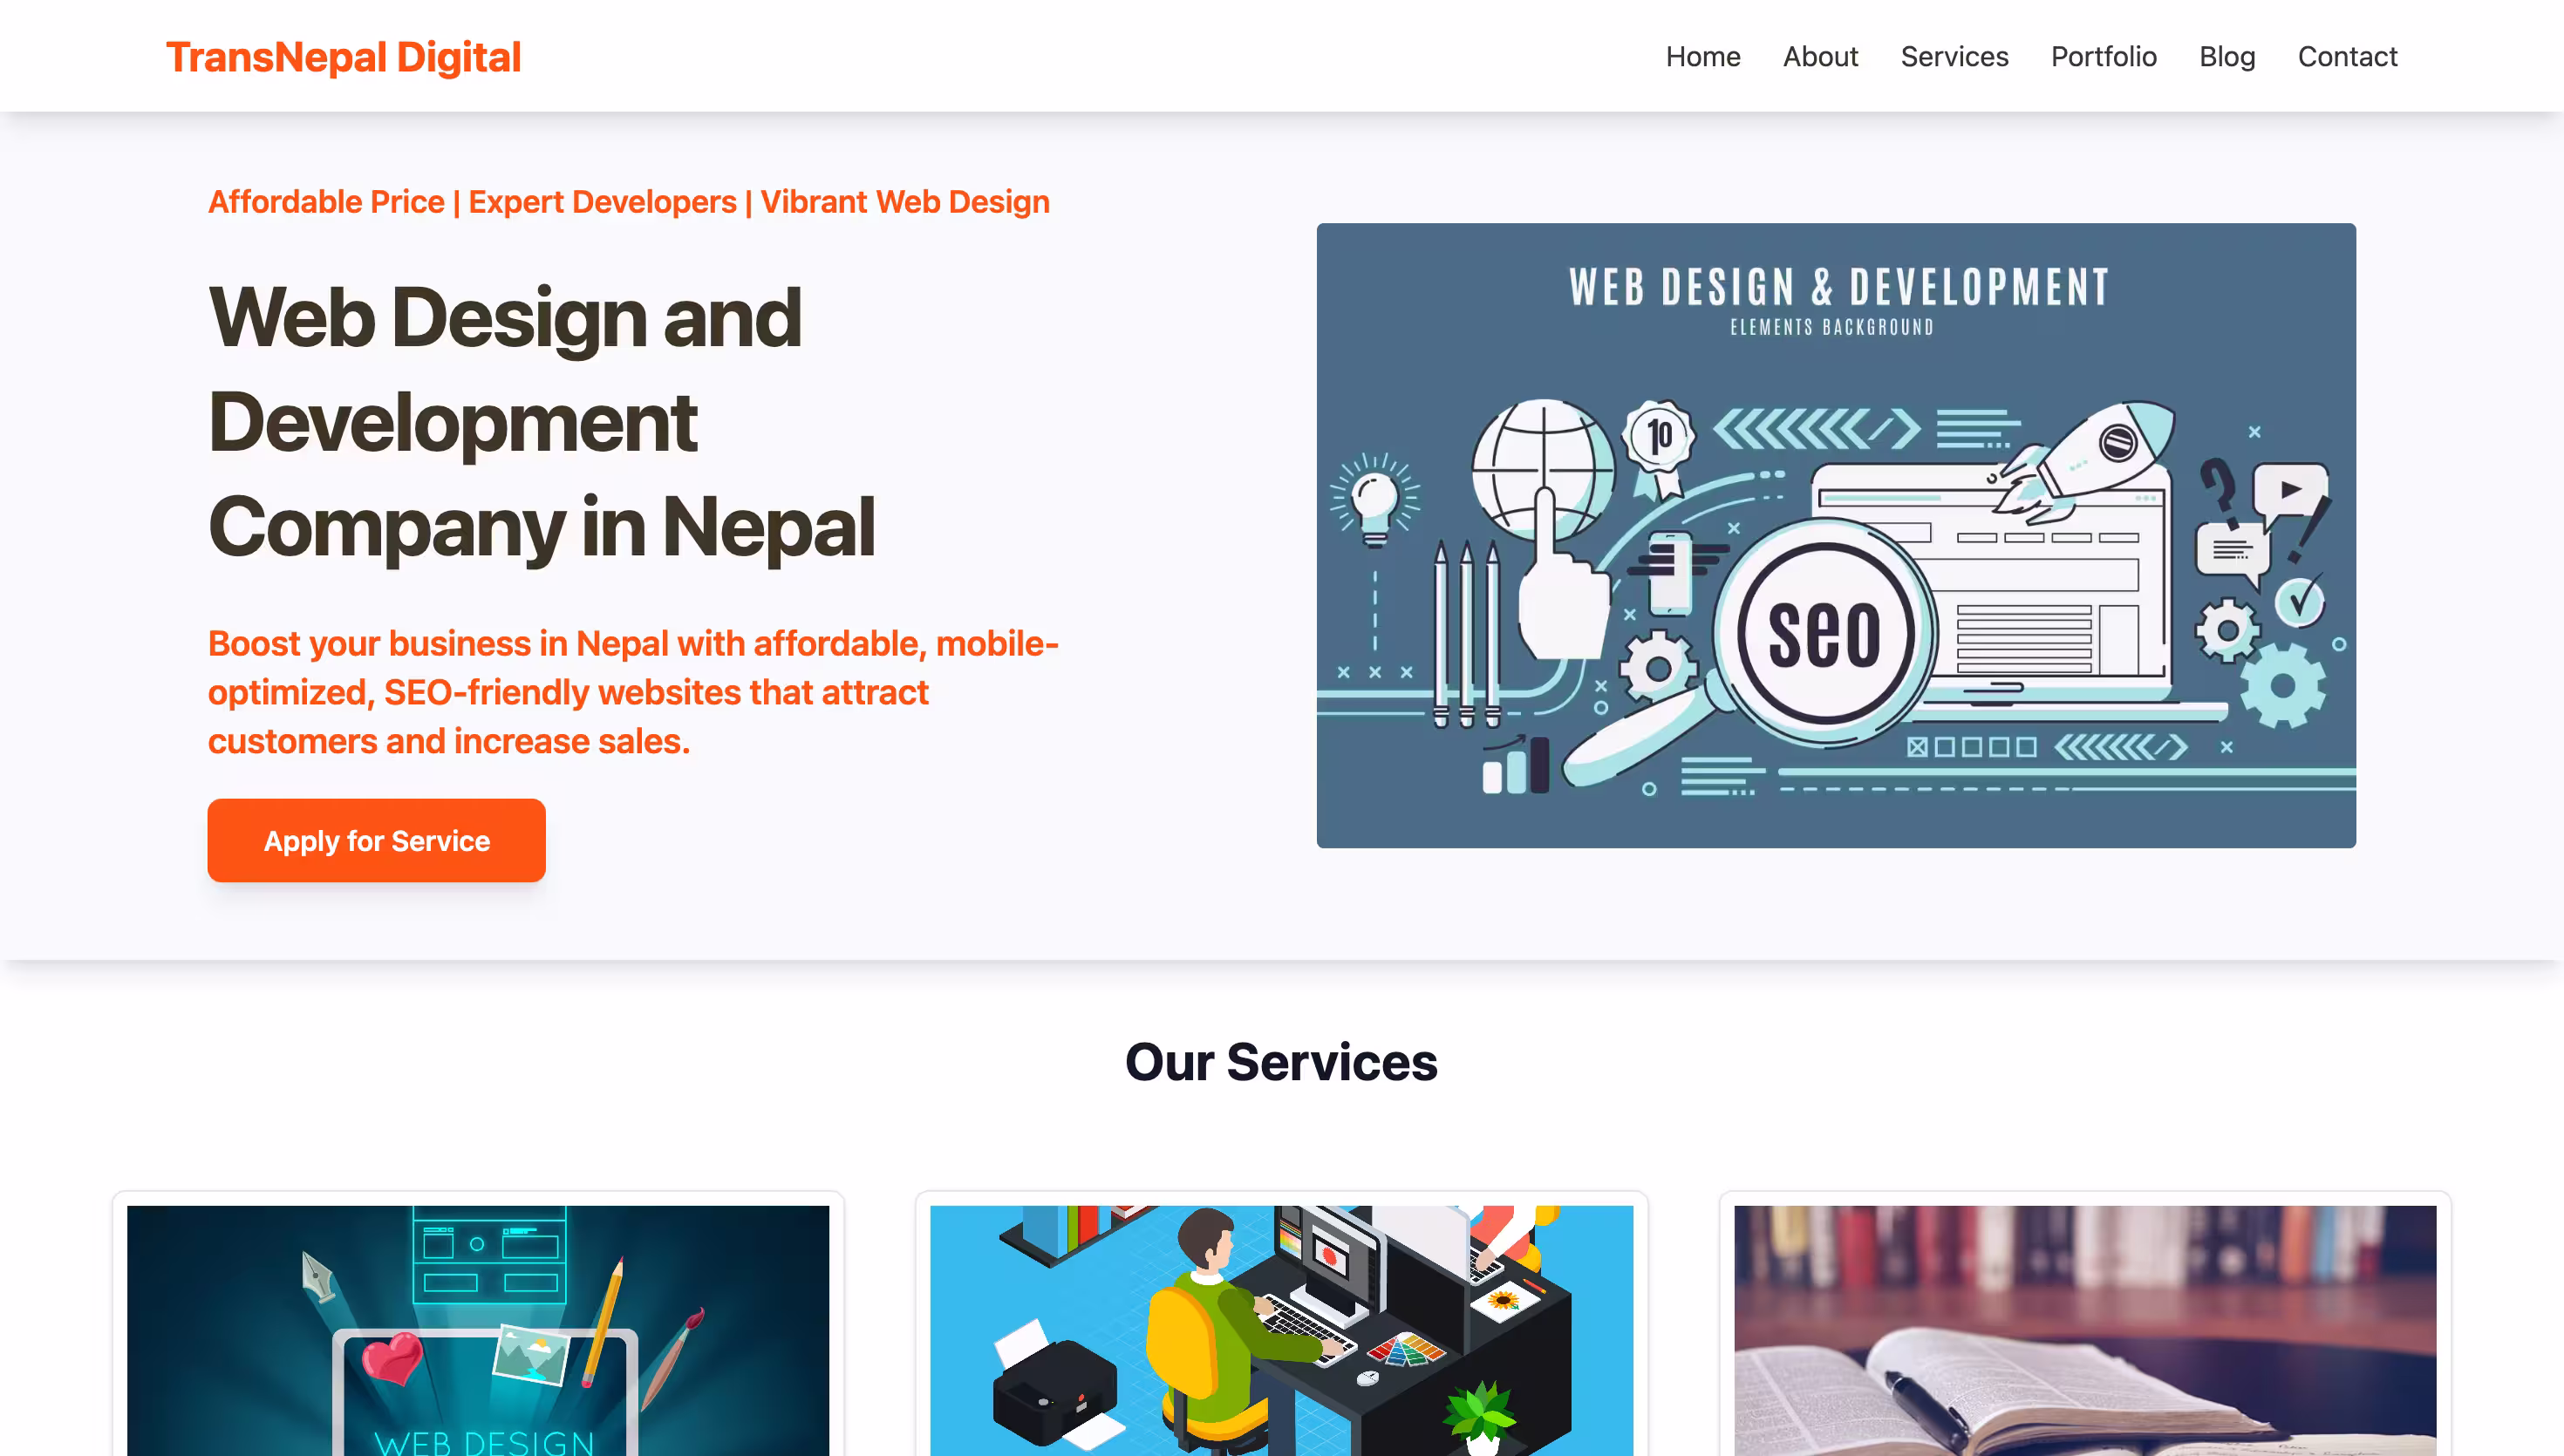Open the isometric developer desk service image
Screen dimensions: 2564x1456
pos(1281,1330)
